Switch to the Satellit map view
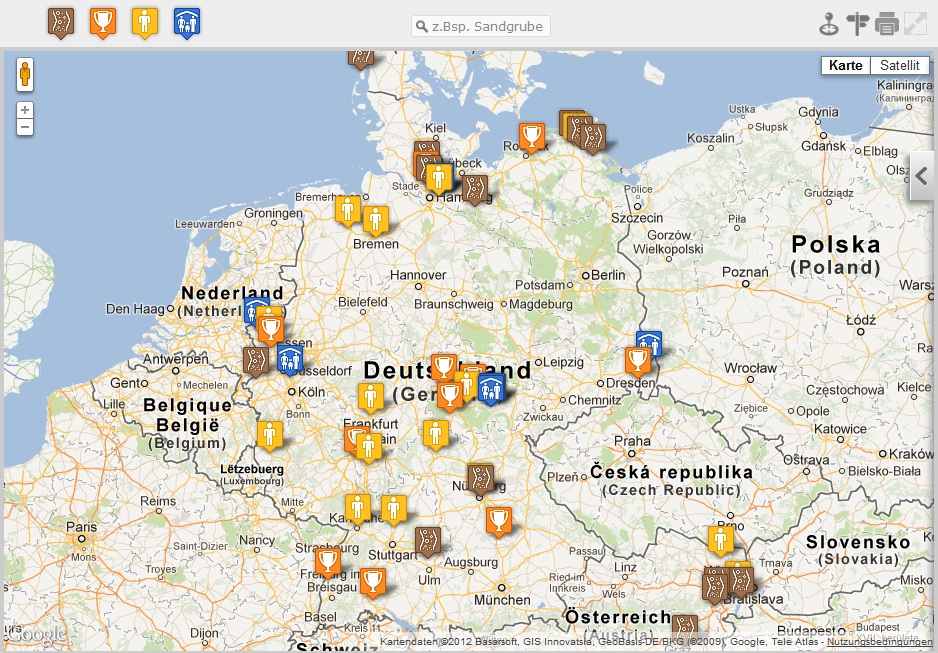 pyautogui.click(x=900, y=65)
